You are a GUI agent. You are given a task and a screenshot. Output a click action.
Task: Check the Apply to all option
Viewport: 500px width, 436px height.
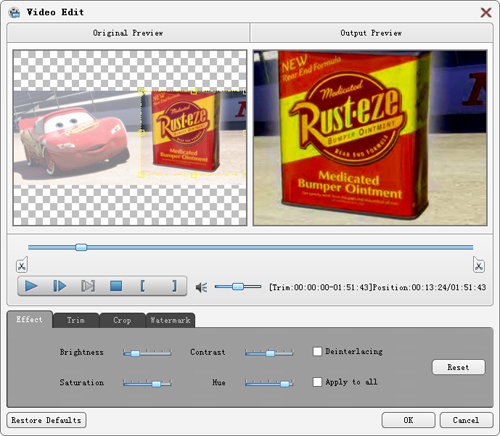tap(317, 382)
